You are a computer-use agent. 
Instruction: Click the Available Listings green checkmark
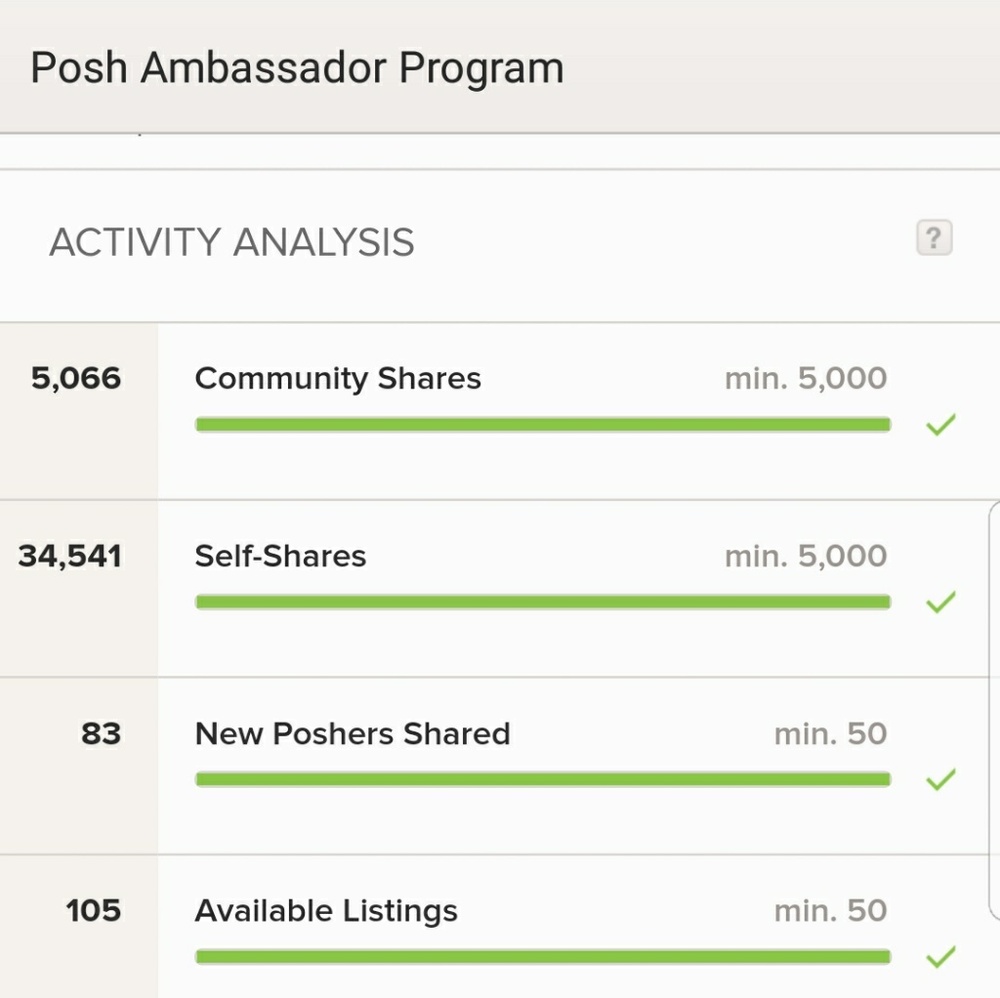pyautogui.click(x=941, y=957)
